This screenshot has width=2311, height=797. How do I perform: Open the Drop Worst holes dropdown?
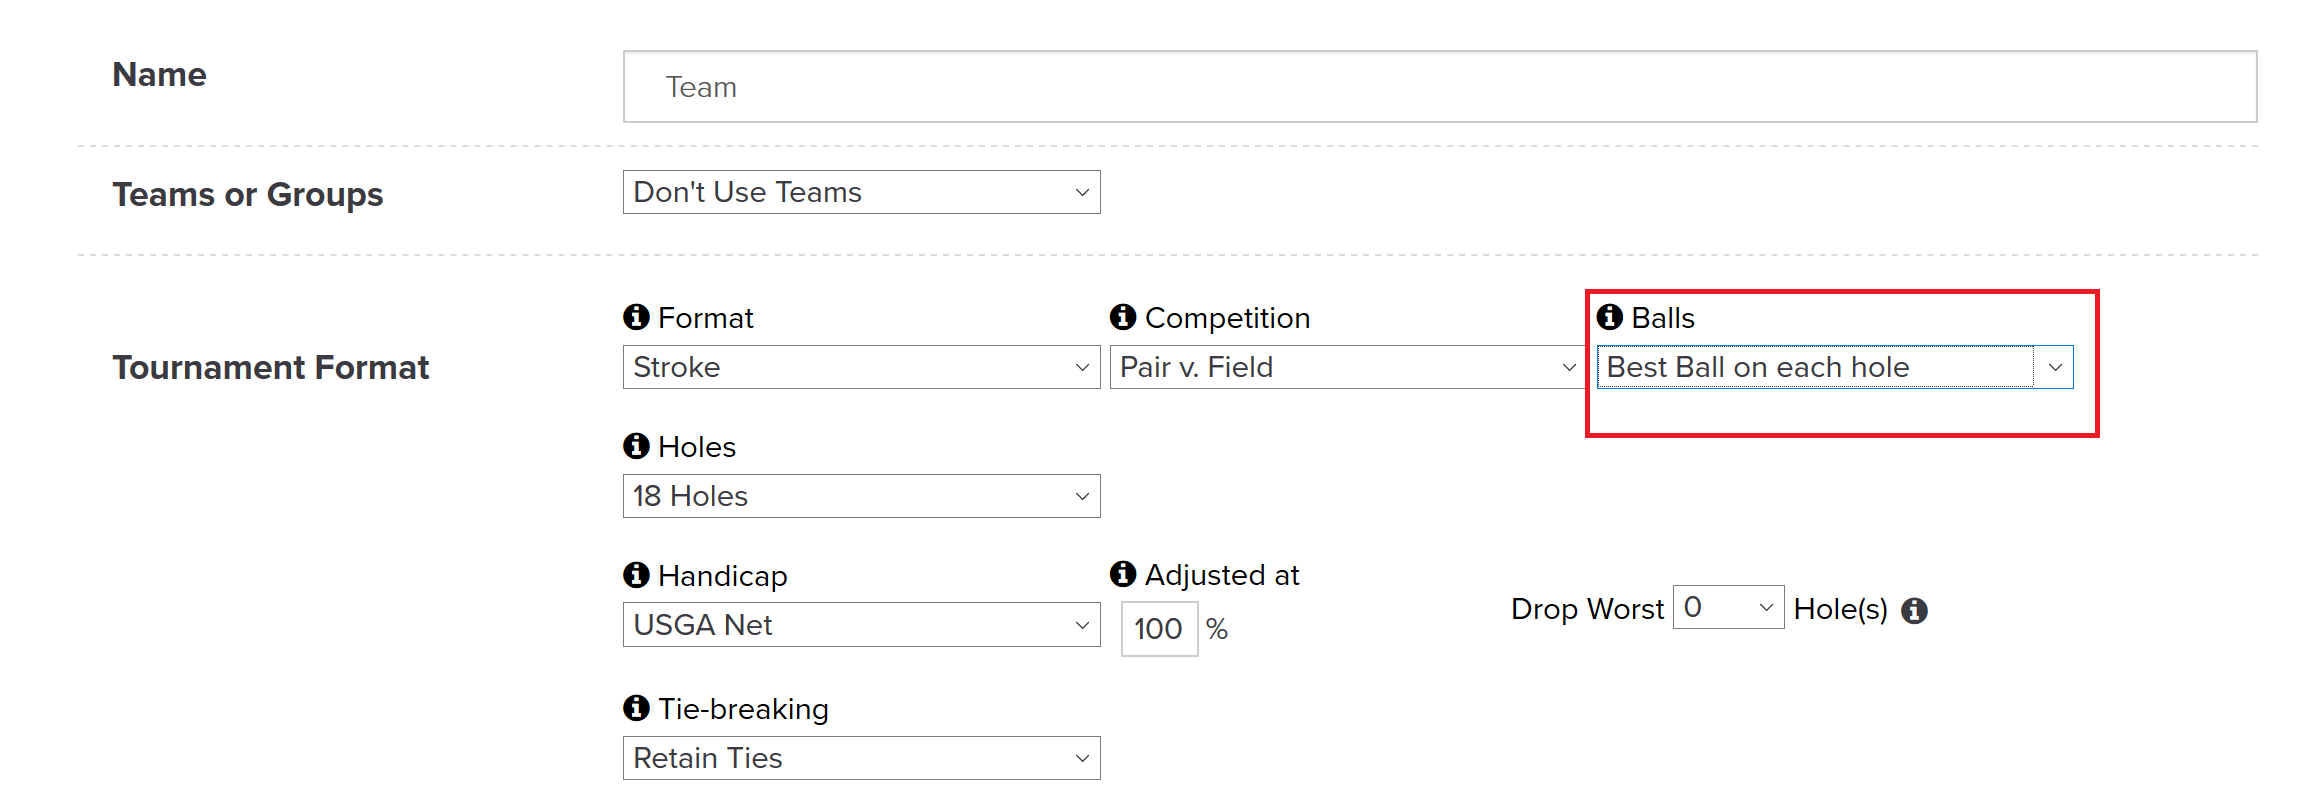pos(1728,607)
